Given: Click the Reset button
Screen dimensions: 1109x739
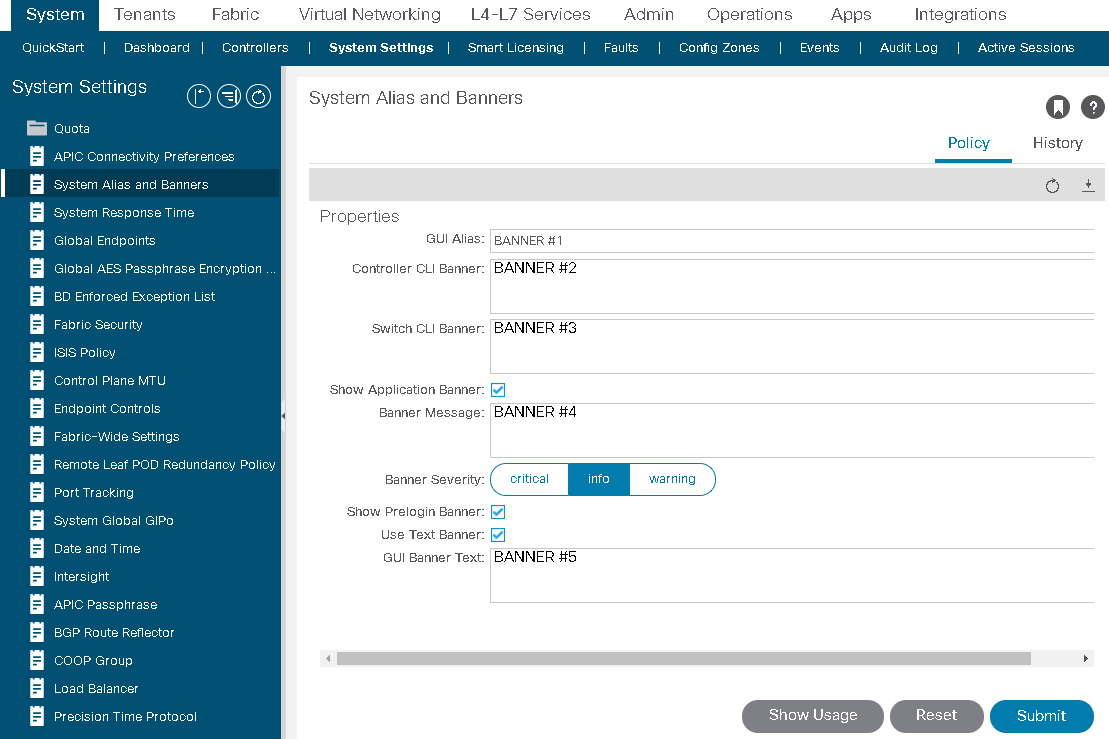Looking at the screenshot, I should [x=936, y=716].
